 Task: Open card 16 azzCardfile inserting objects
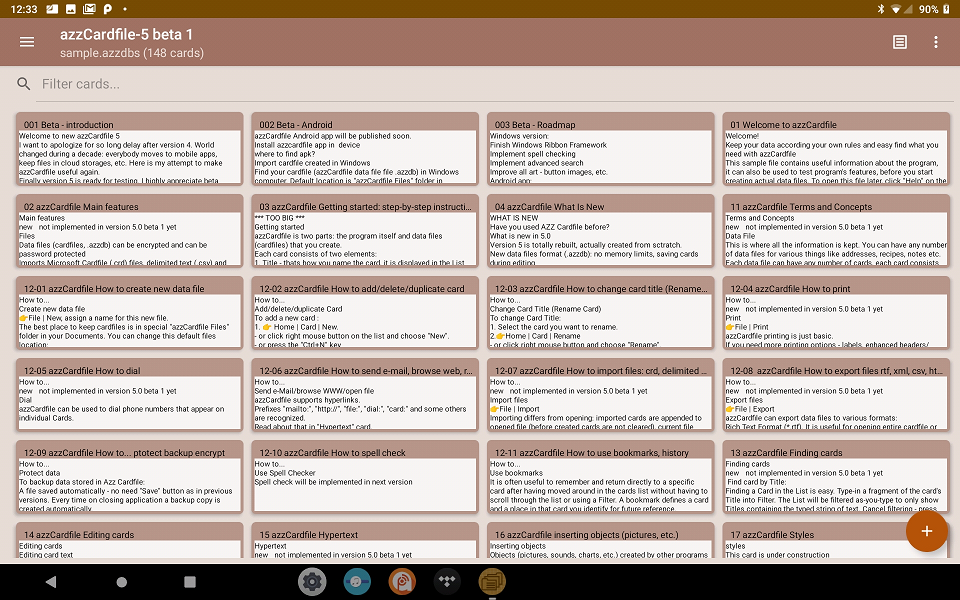coord(601,541)
